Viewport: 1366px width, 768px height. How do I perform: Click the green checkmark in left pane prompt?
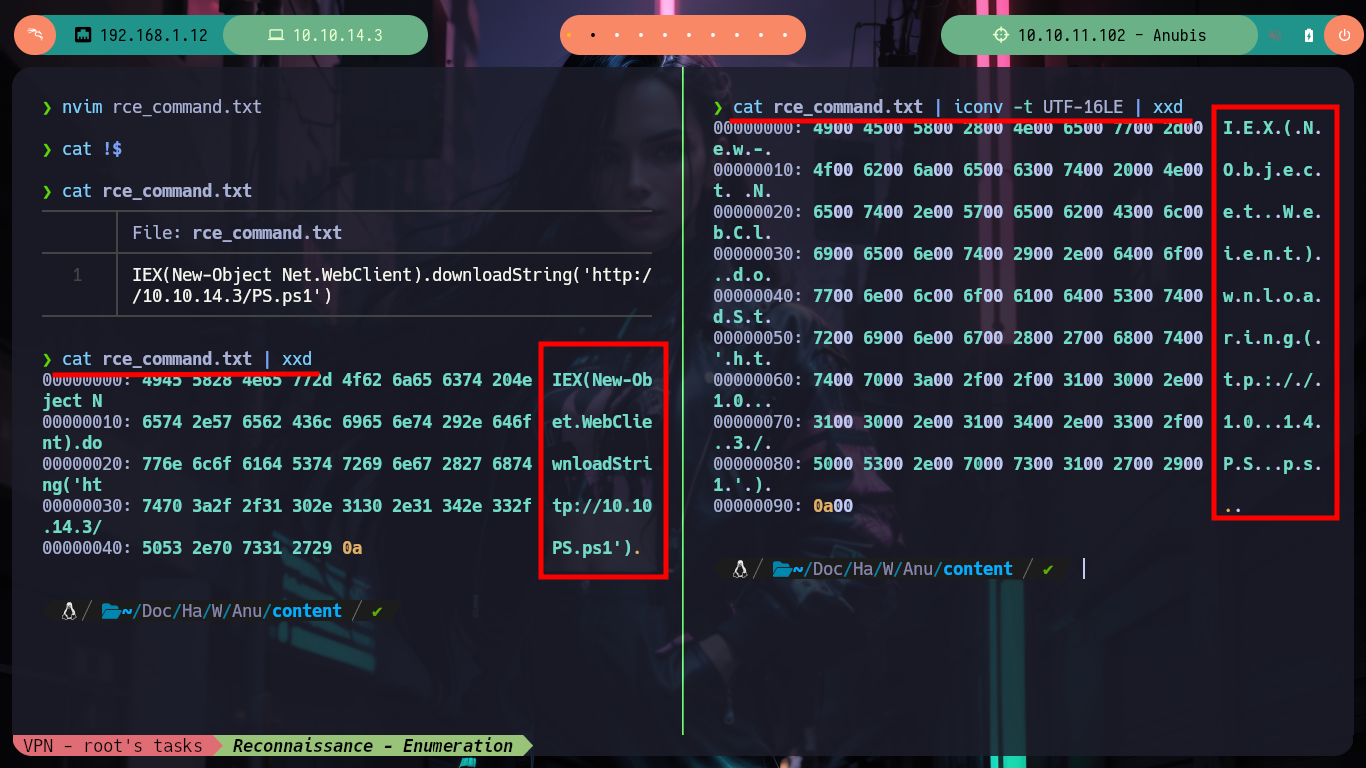[376, 611]
